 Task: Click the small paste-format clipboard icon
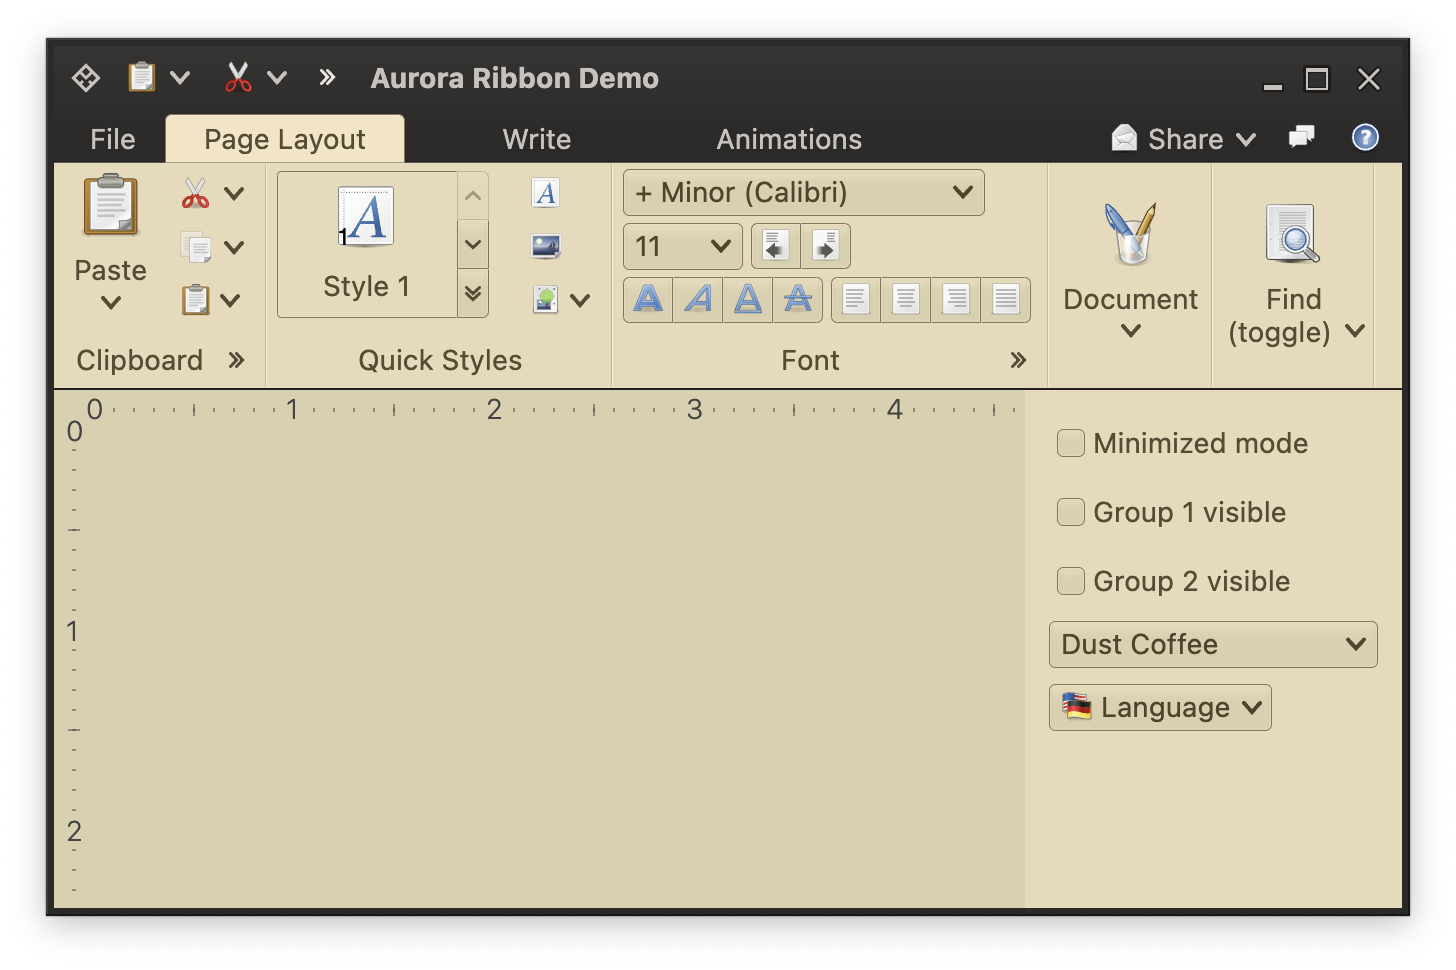tap(196, 300)
